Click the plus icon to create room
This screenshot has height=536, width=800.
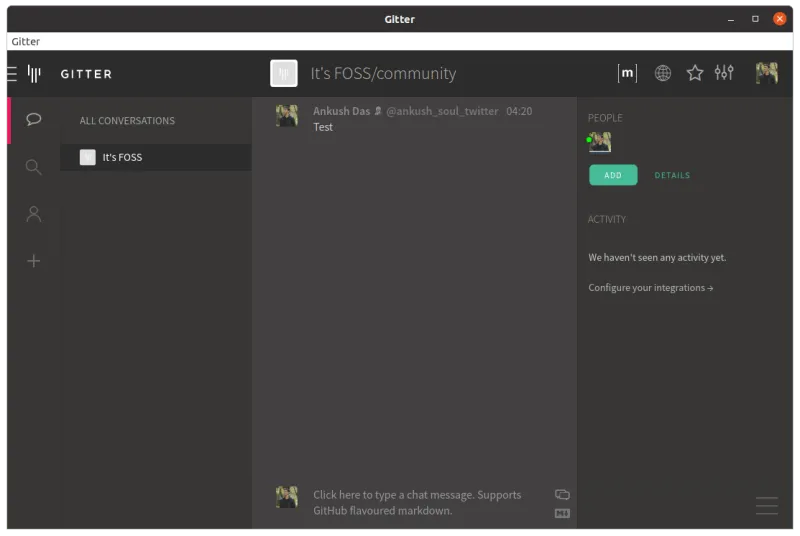pos(34,261)
